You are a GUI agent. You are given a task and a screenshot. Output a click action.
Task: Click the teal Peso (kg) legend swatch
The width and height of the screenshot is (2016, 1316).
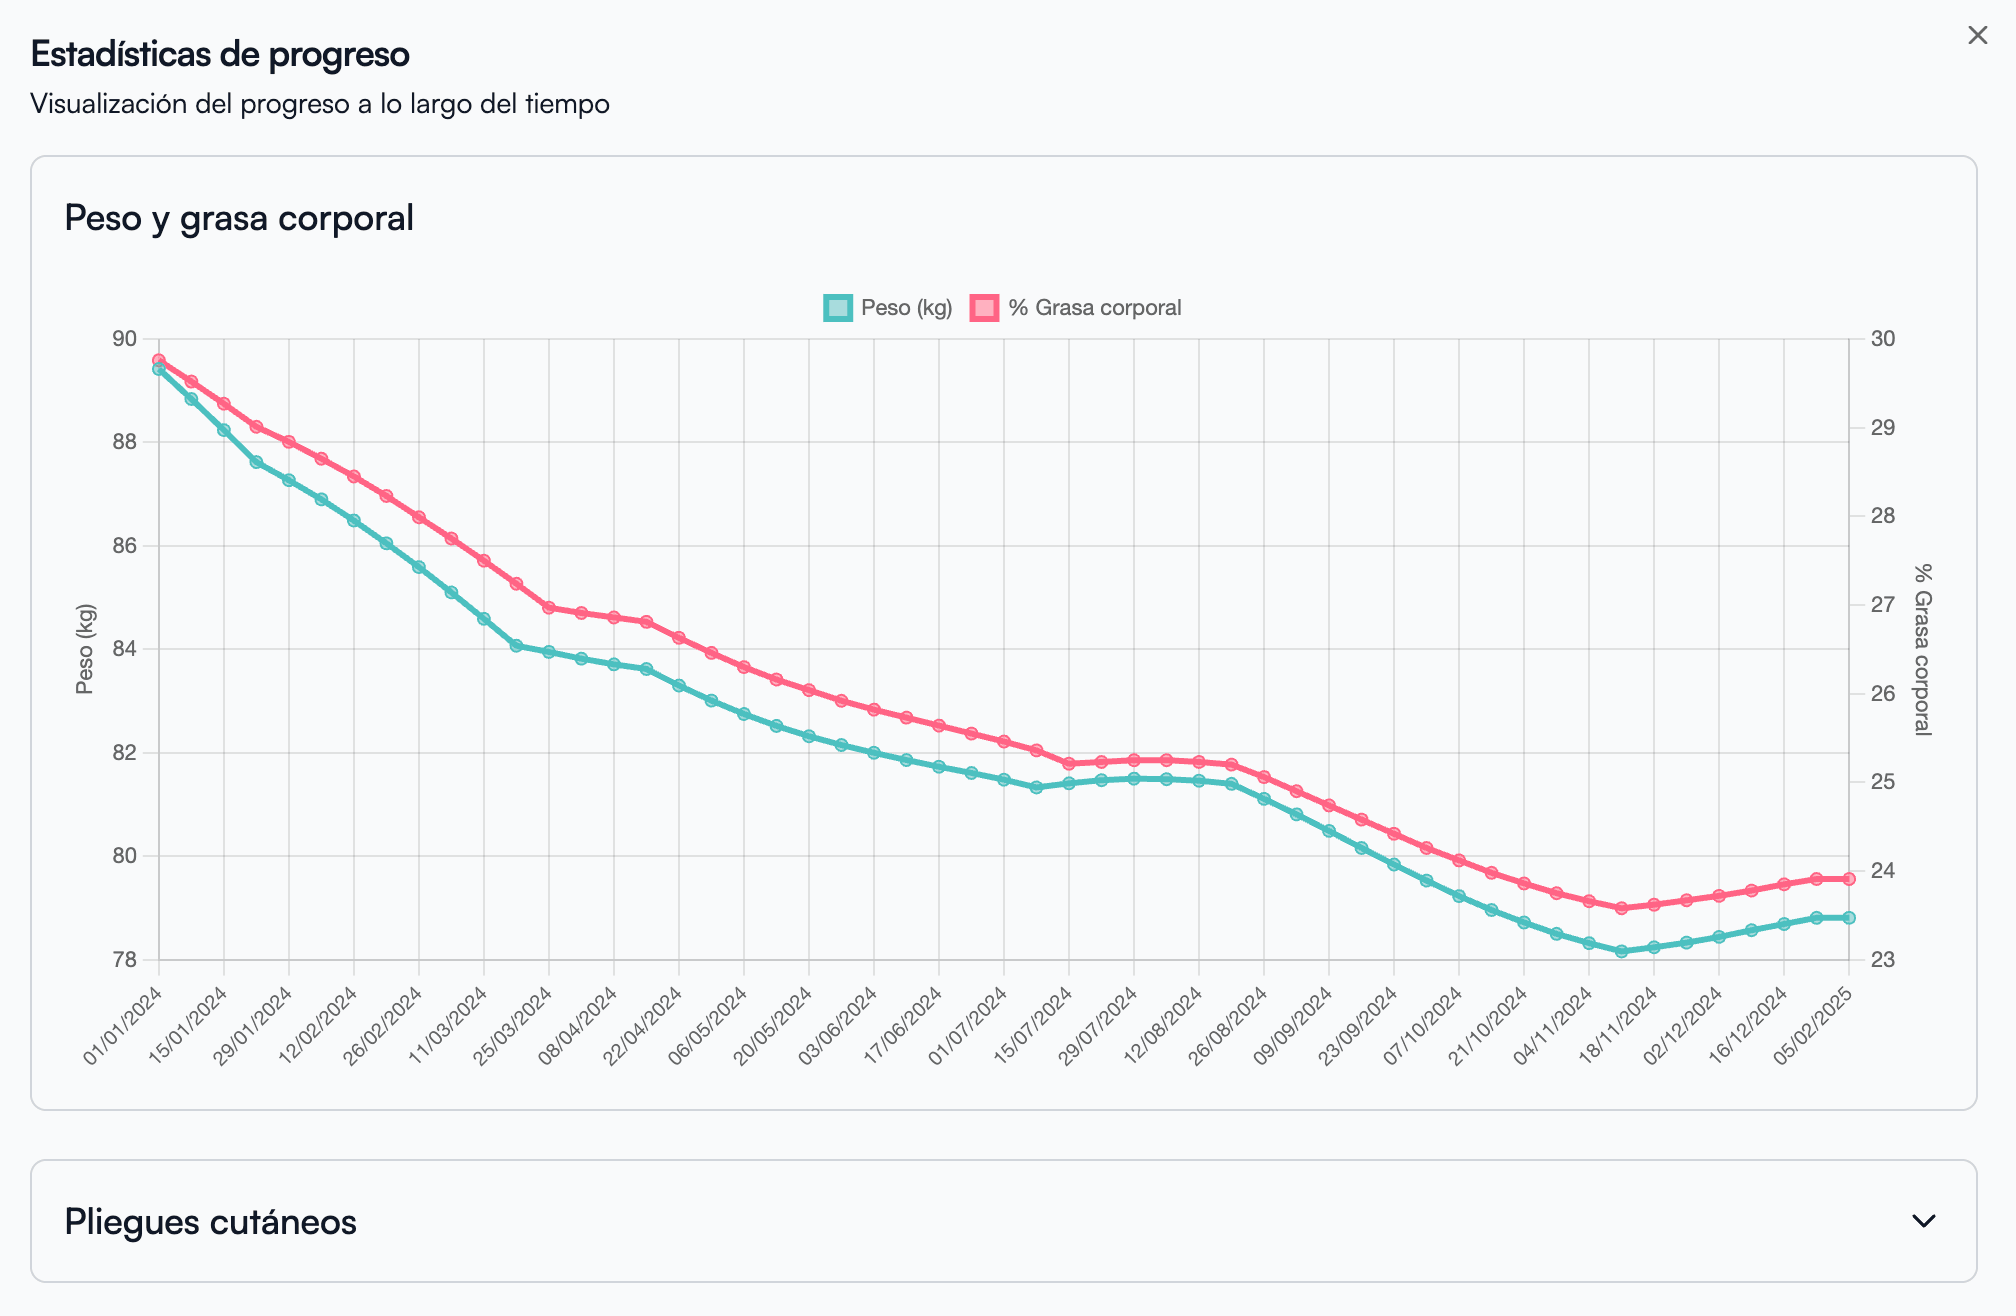836,307
